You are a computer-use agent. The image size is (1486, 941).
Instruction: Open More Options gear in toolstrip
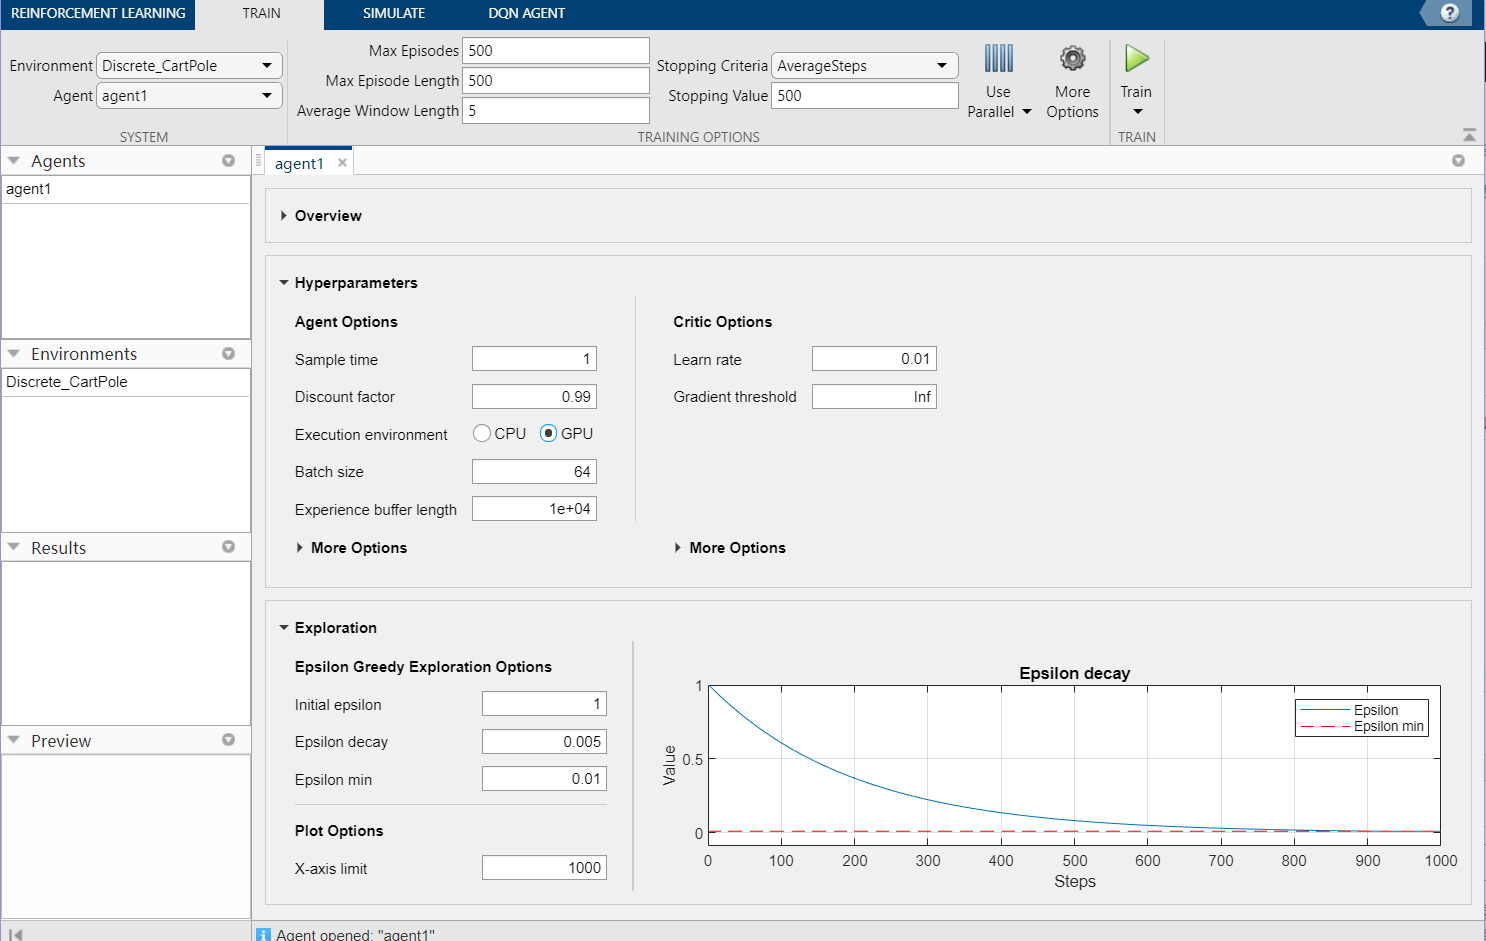coord(1072,59)
